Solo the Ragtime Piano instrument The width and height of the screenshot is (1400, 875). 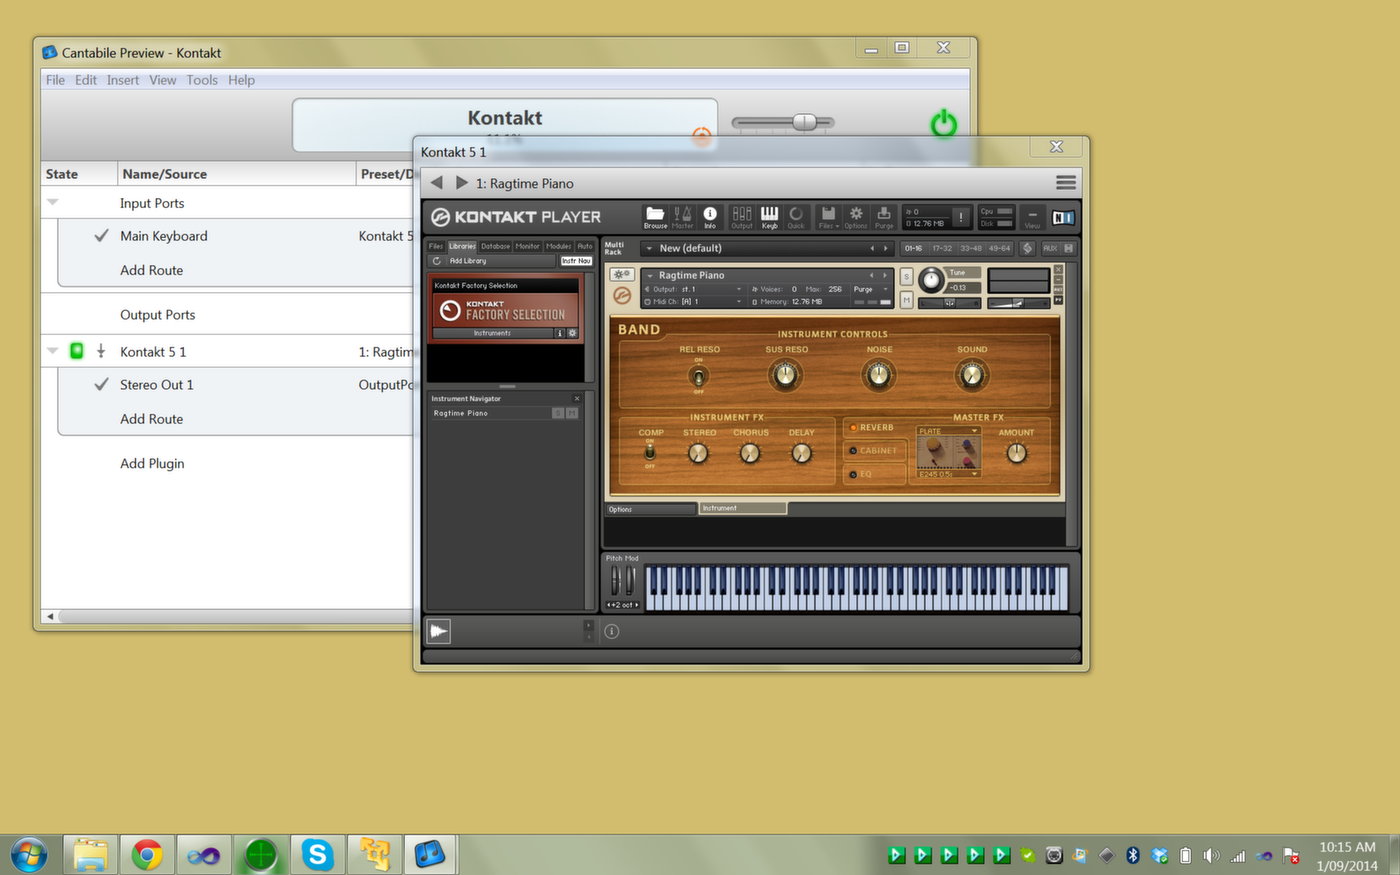coord(907,277)
